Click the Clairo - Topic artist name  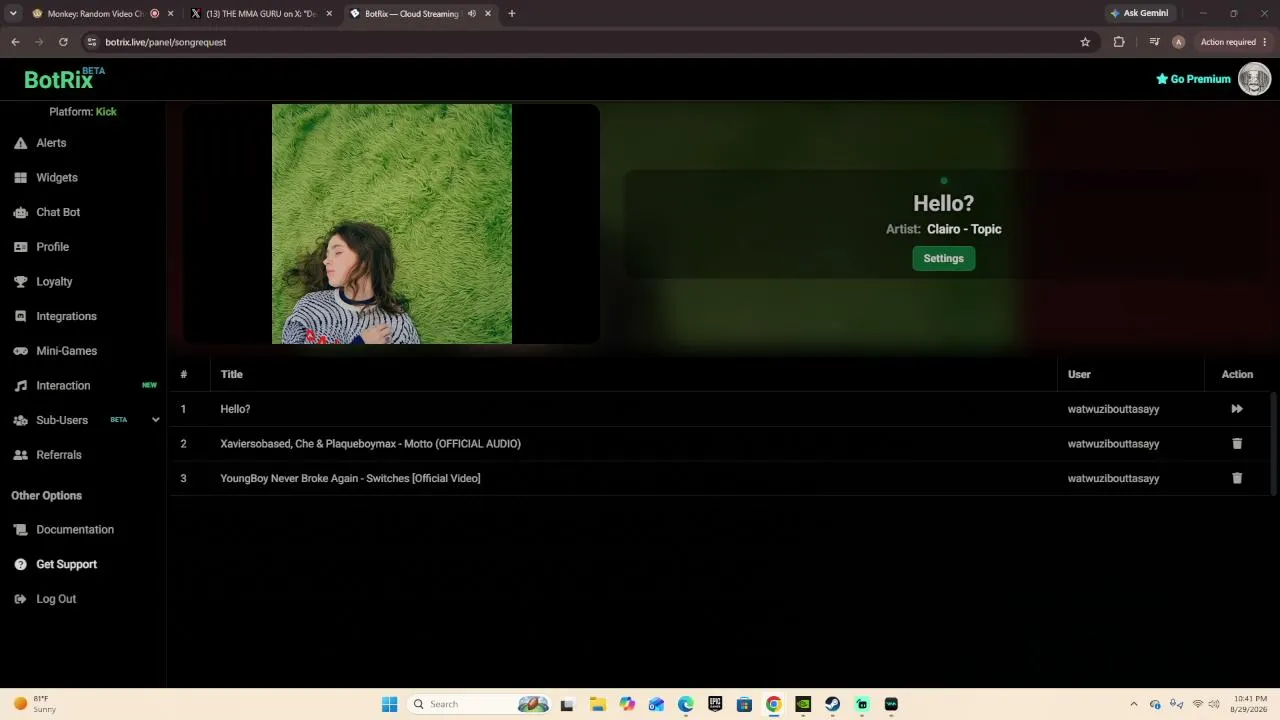[x=964, y=229]
